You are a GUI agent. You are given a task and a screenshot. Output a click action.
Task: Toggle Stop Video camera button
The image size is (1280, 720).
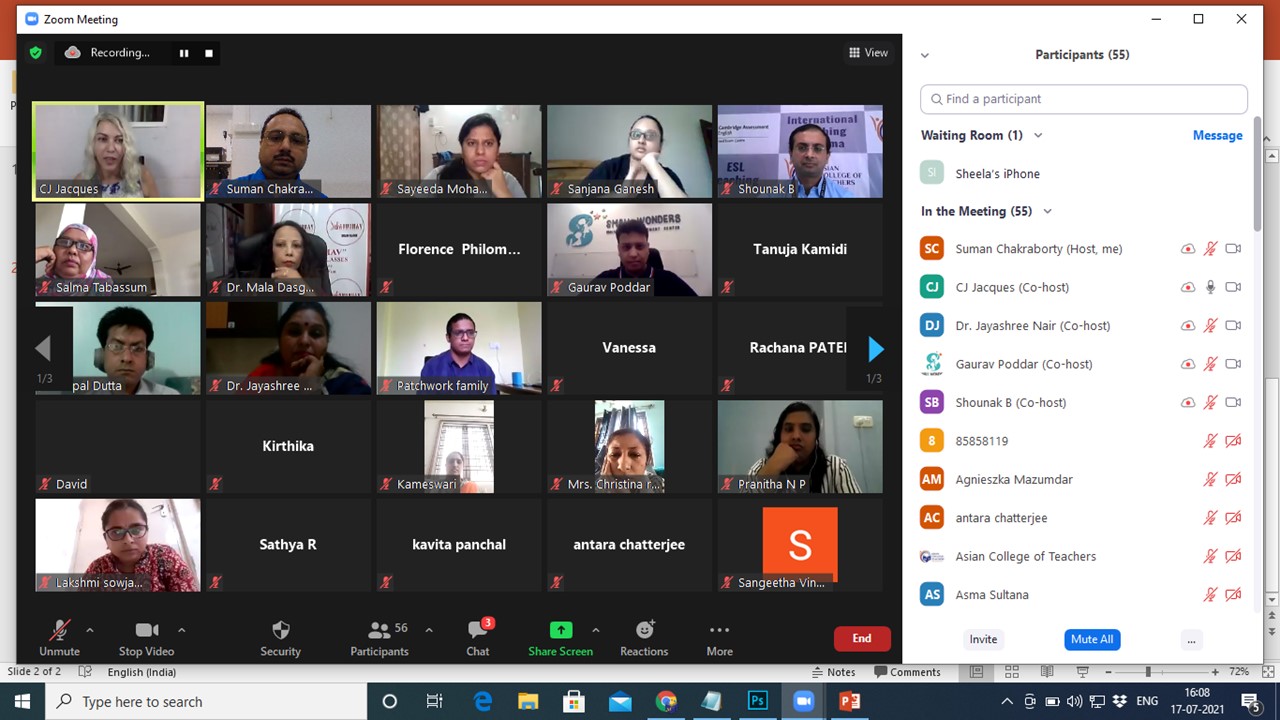146,638
